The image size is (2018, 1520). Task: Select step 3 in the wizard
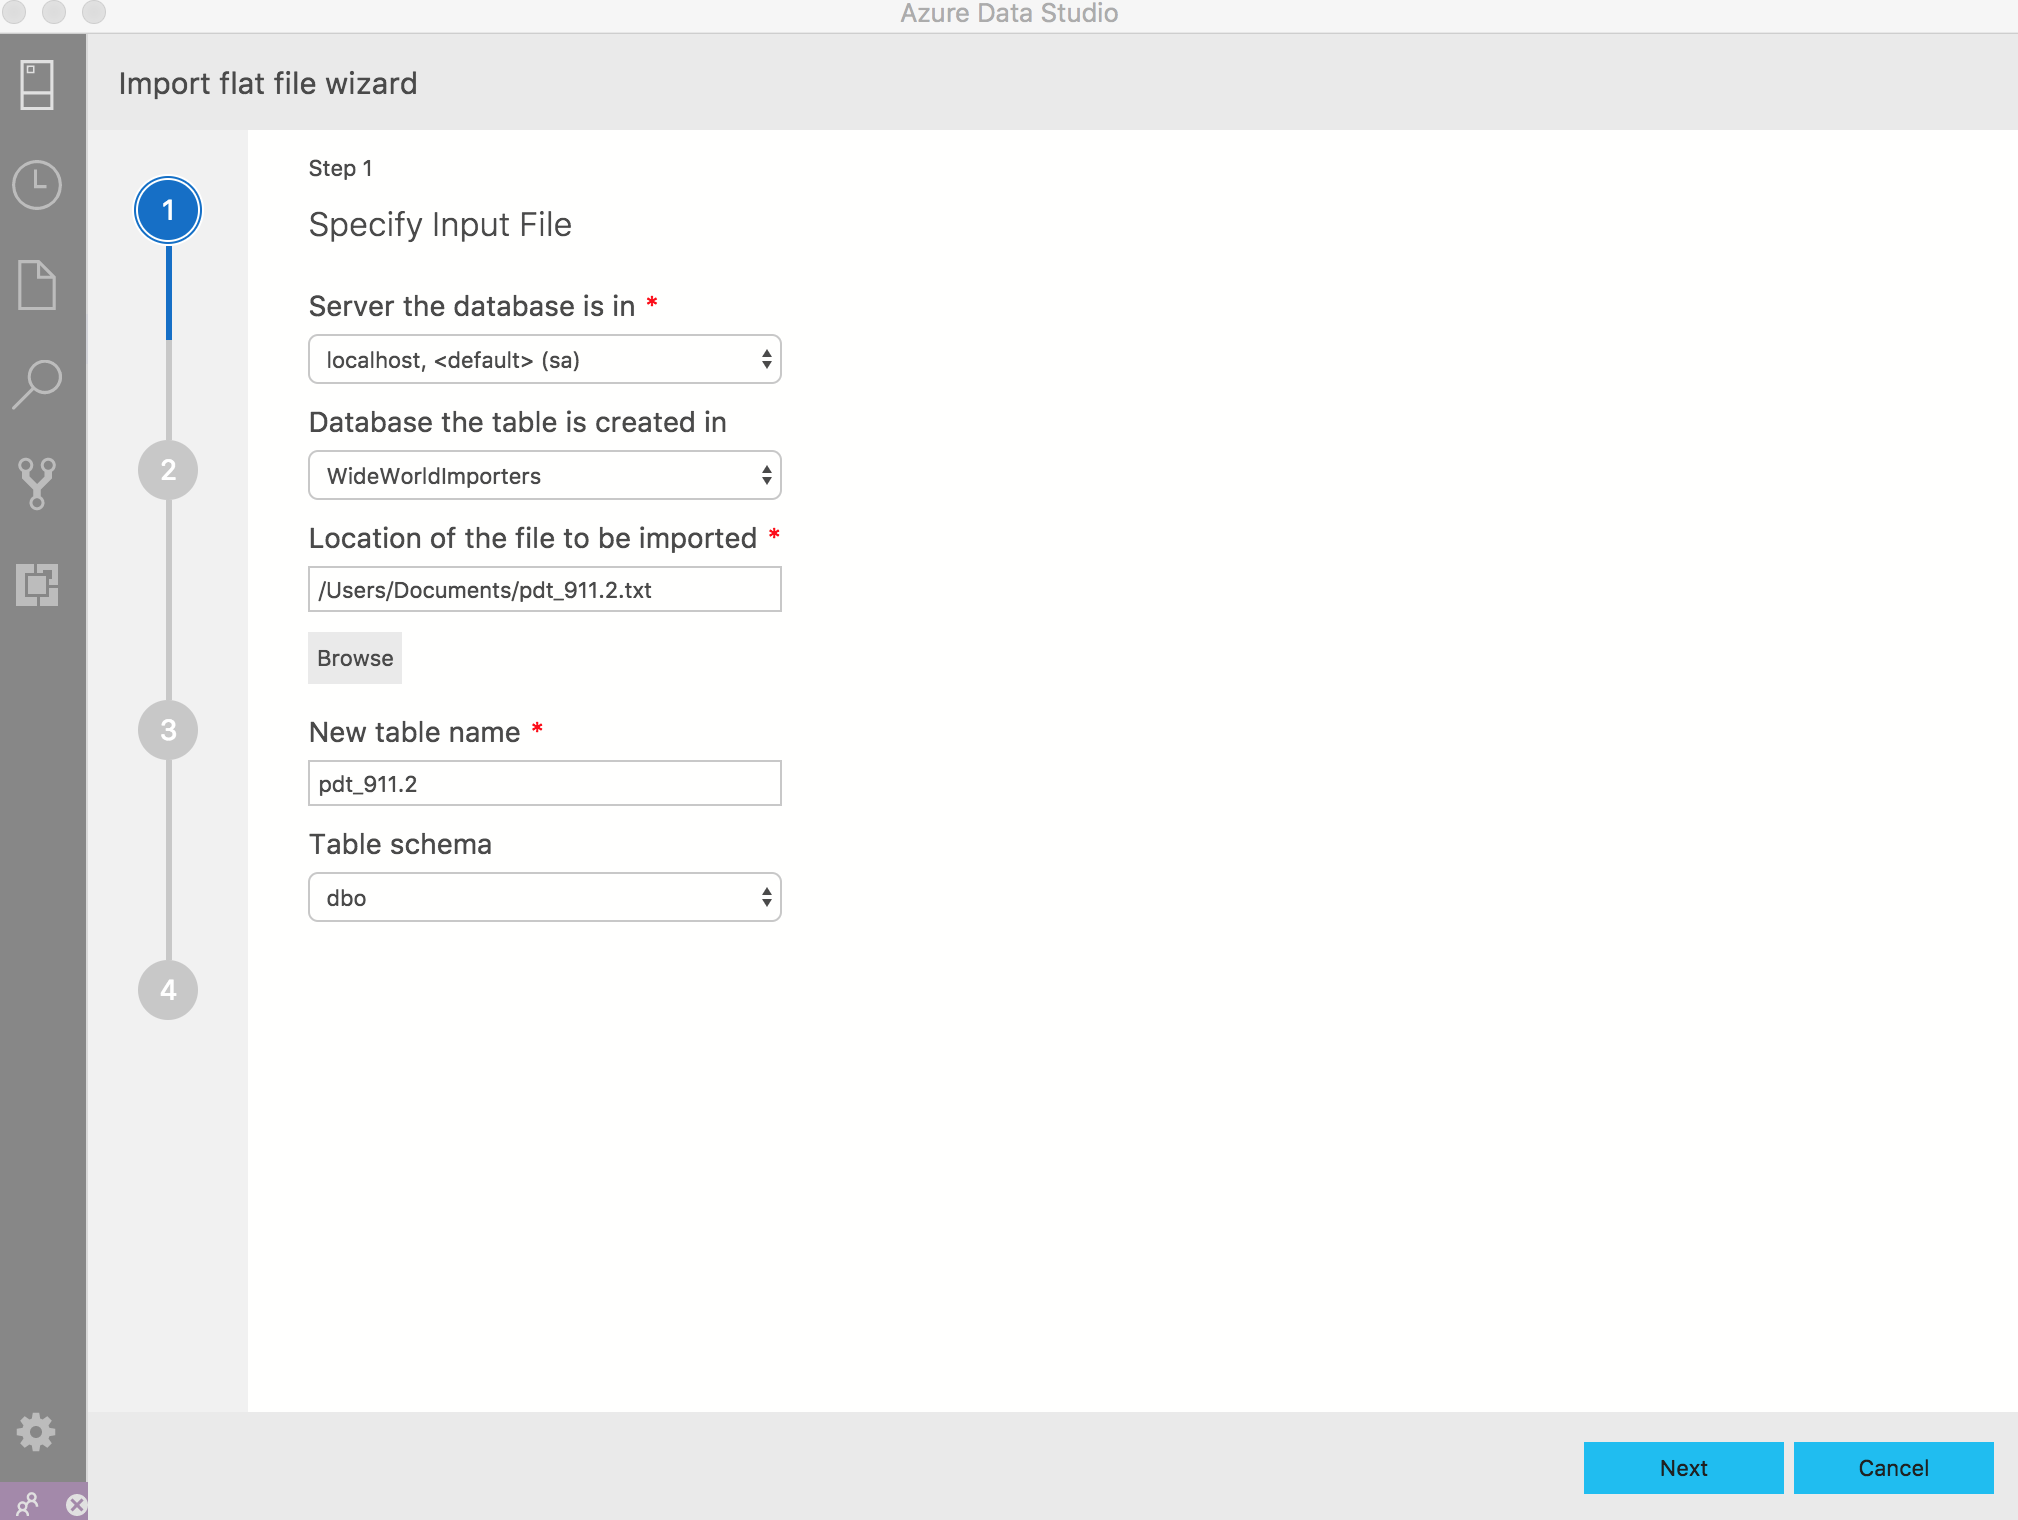pyautogui.click(x=166, y=731)
